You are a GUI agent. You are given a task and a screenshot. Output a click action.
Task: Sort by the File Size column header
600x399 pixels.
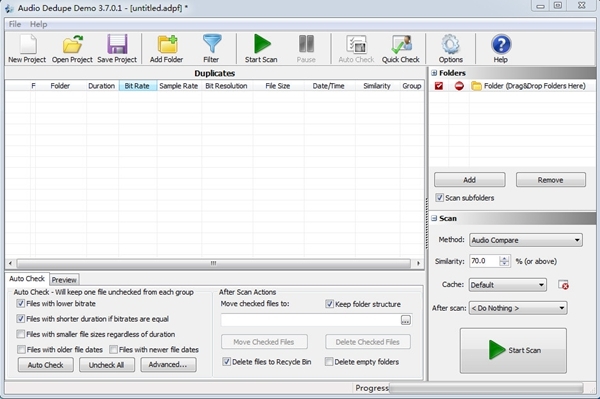pos(278,86)
